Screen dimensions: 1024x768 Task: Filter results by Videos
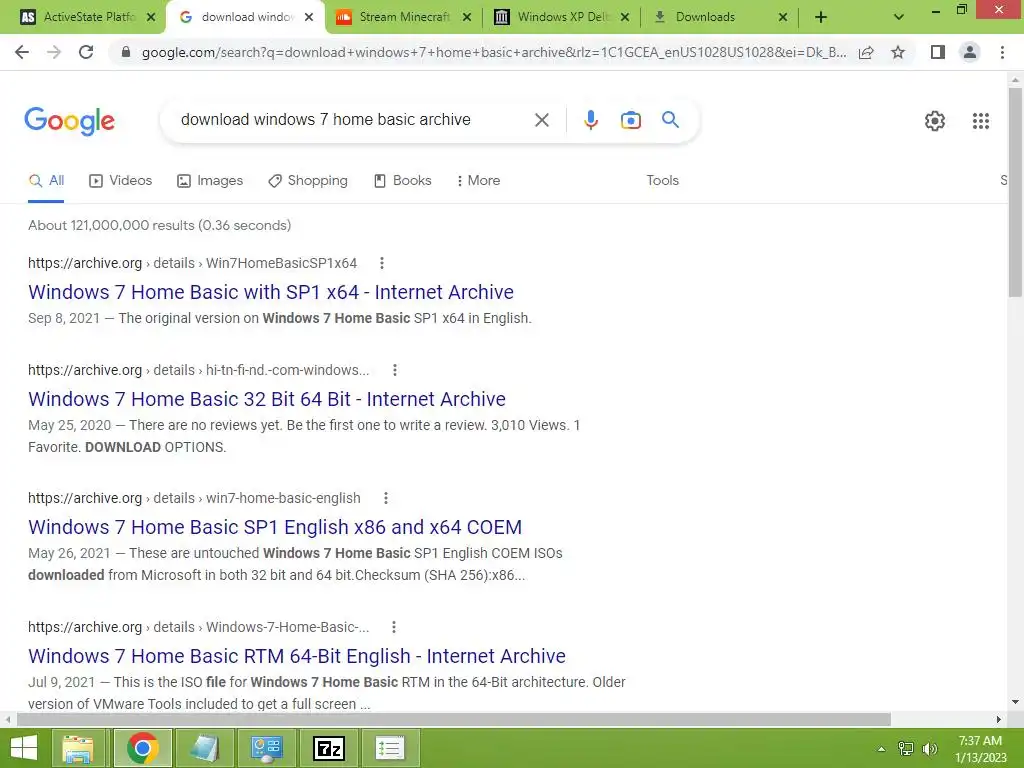[x=121, y=181]
